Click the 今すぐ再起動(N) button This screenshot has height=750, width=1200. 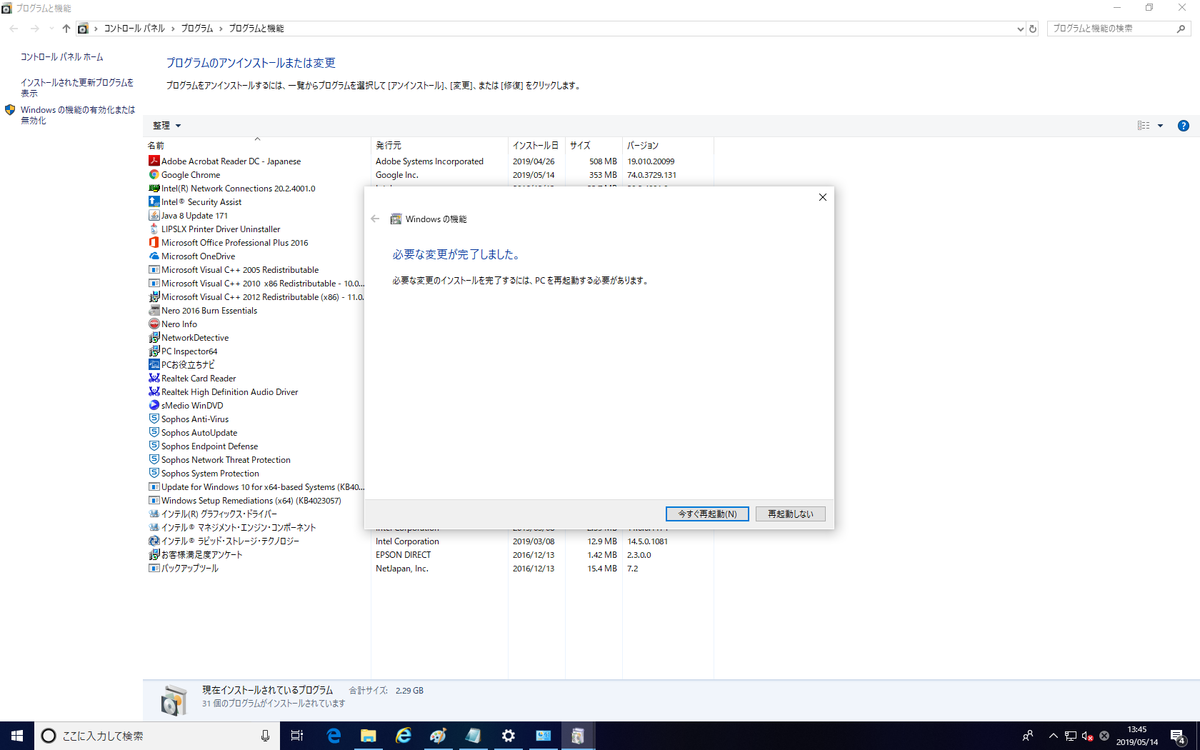coord(707,514)
